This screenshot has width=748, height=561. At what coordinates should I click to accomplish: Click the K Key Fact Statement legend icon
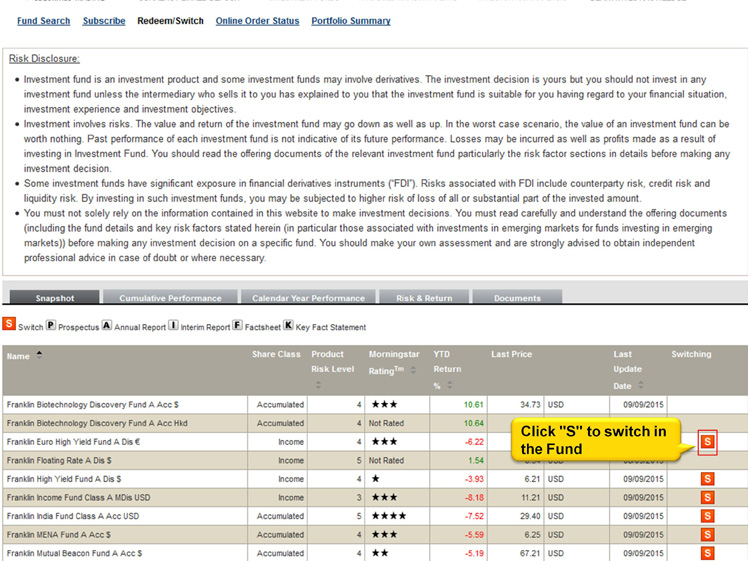(x=288, y=325)
